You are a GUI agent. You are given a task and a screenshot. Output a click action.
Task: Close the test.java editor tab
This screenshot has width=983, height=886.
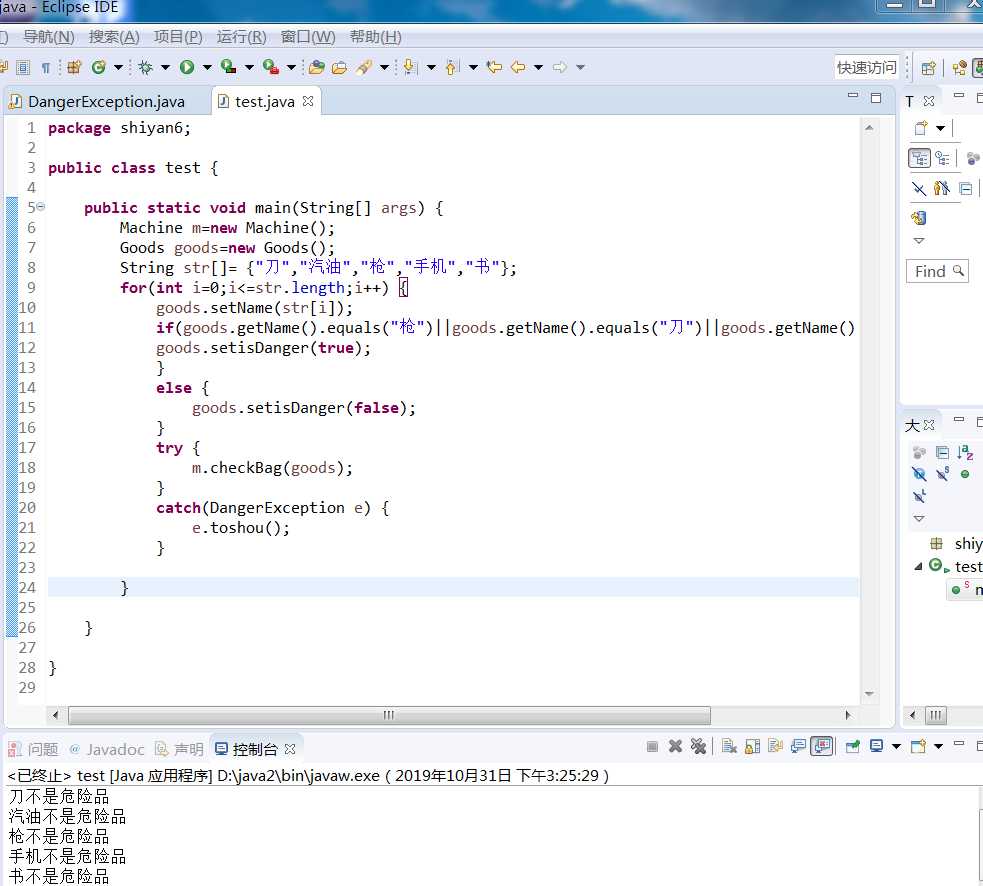click(x=308, y=101)
